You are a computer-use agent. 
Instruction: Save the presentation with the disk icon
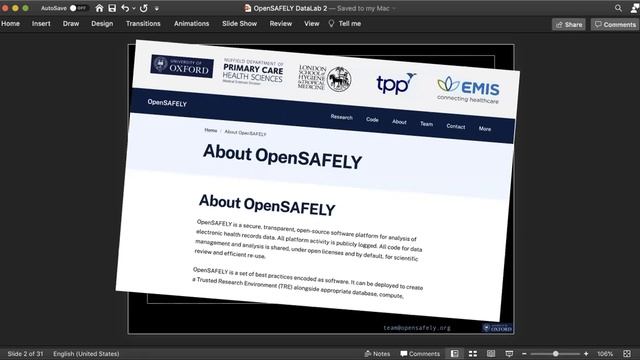pos(112,8)
